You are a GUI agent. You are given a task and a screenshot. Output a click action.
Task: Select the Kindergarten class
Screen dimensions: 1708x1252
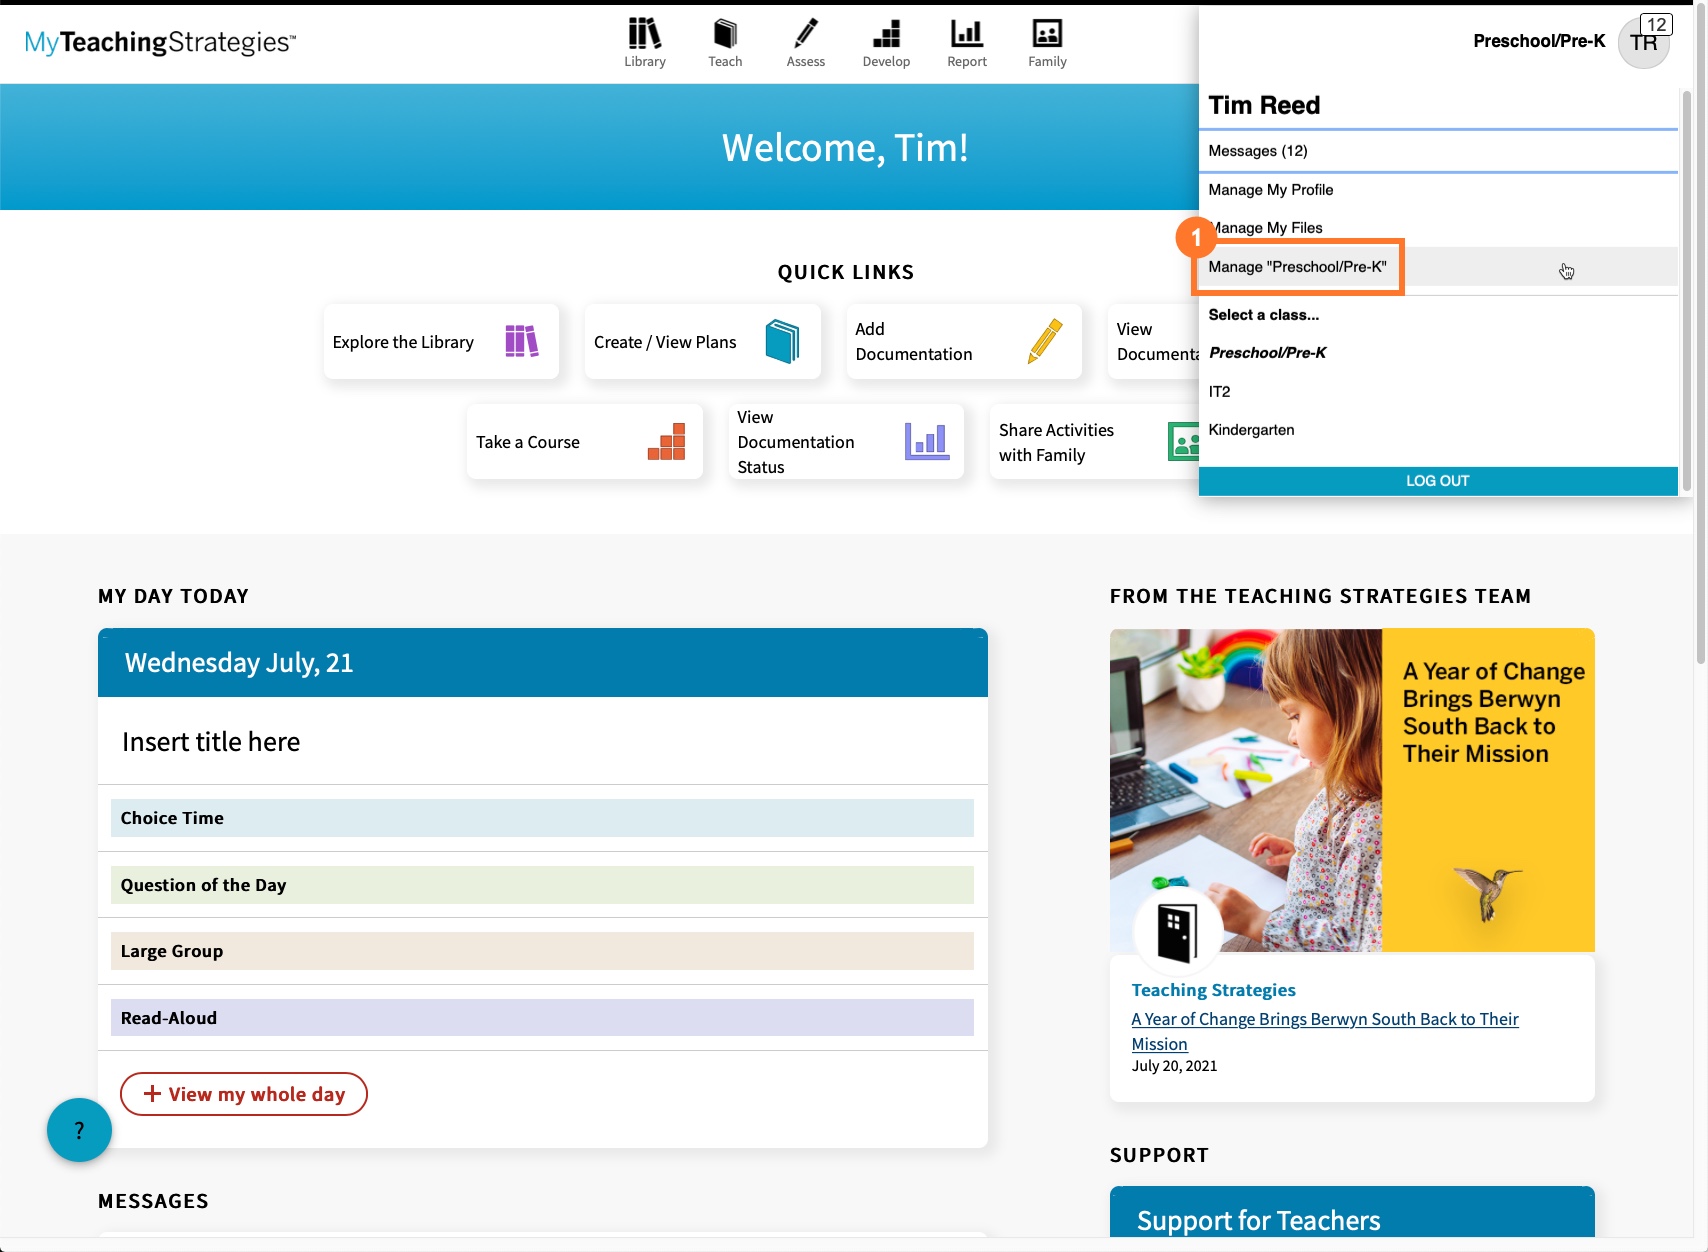coord(1251,429)
